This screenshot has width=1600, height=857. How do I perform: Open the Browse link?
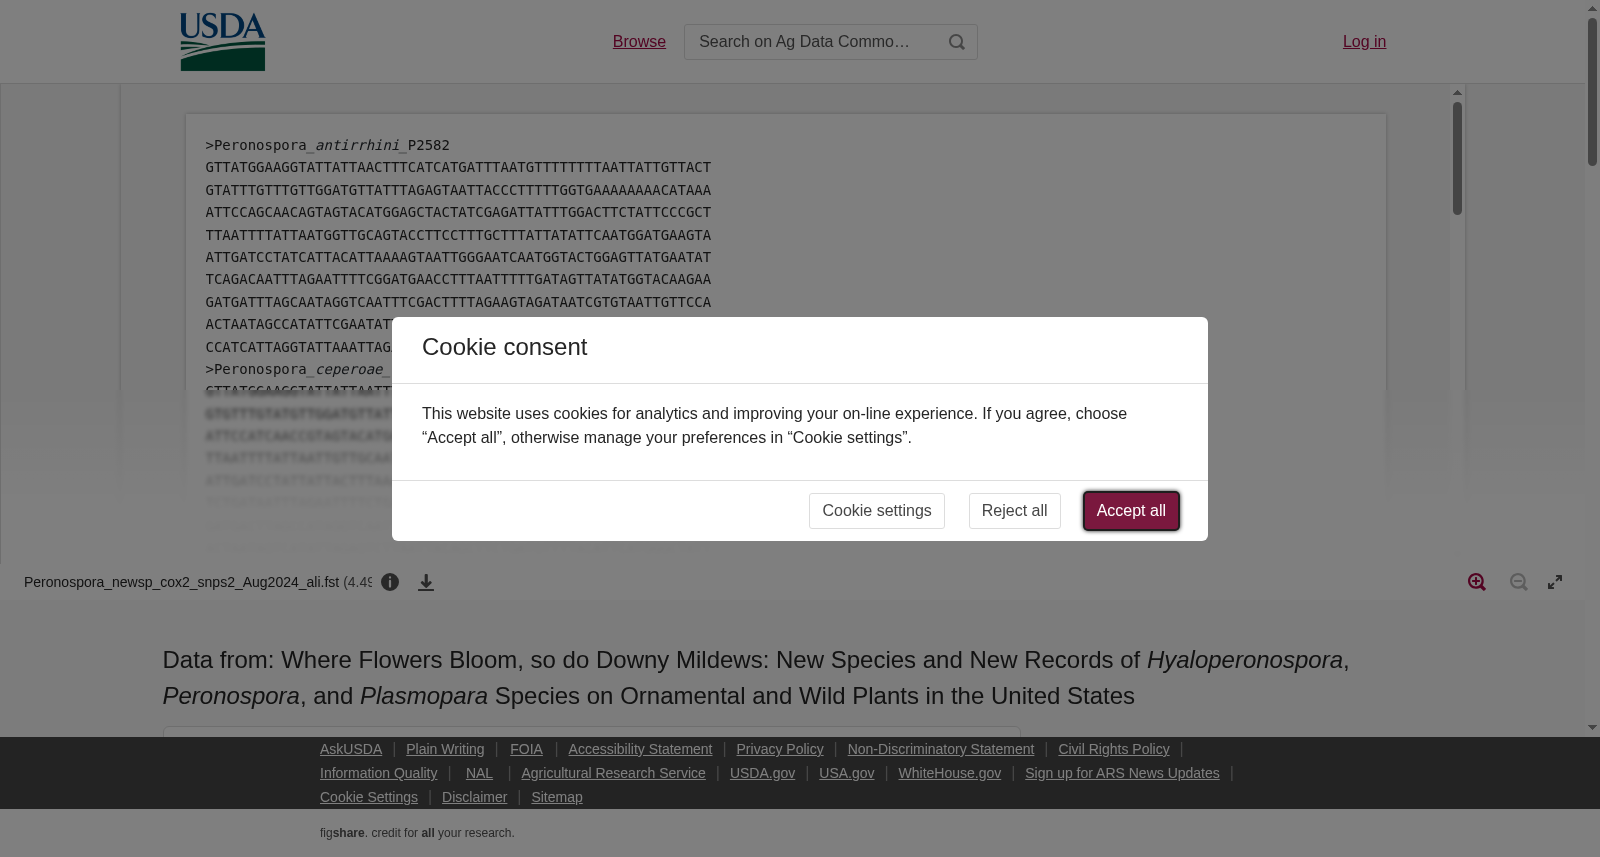[639, 41]
